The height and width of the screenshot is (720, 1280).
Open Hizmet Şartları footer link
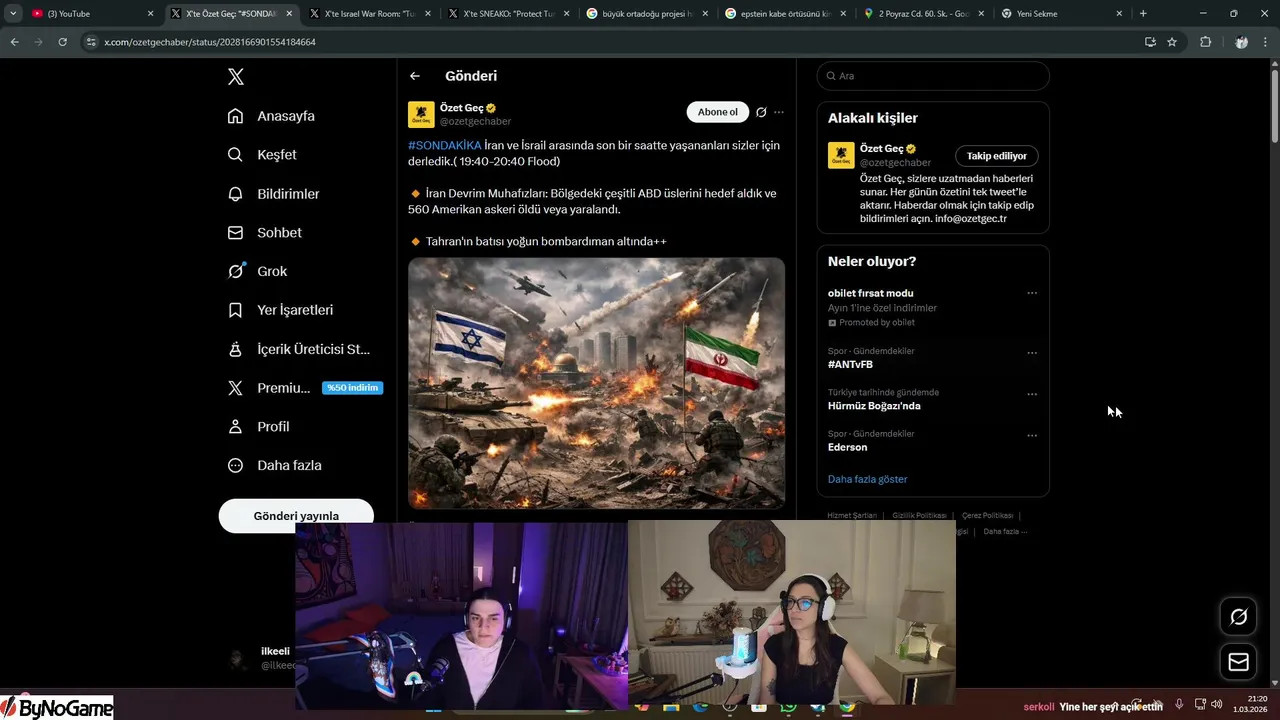852,515
